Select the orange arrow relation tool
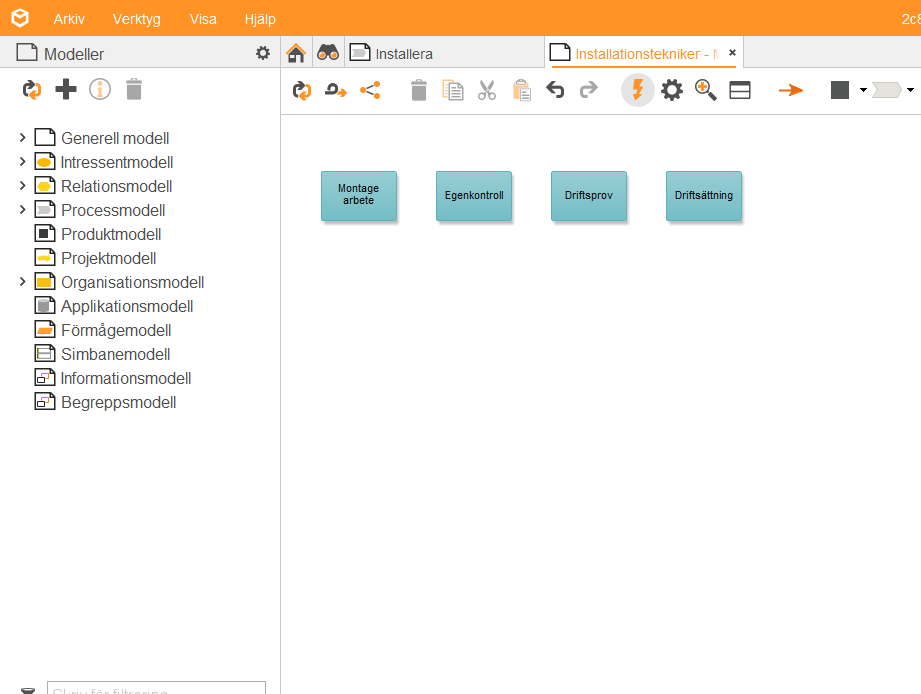Viewport: 921px width, 694px height. pyautogui.click(x=791, y=91)
